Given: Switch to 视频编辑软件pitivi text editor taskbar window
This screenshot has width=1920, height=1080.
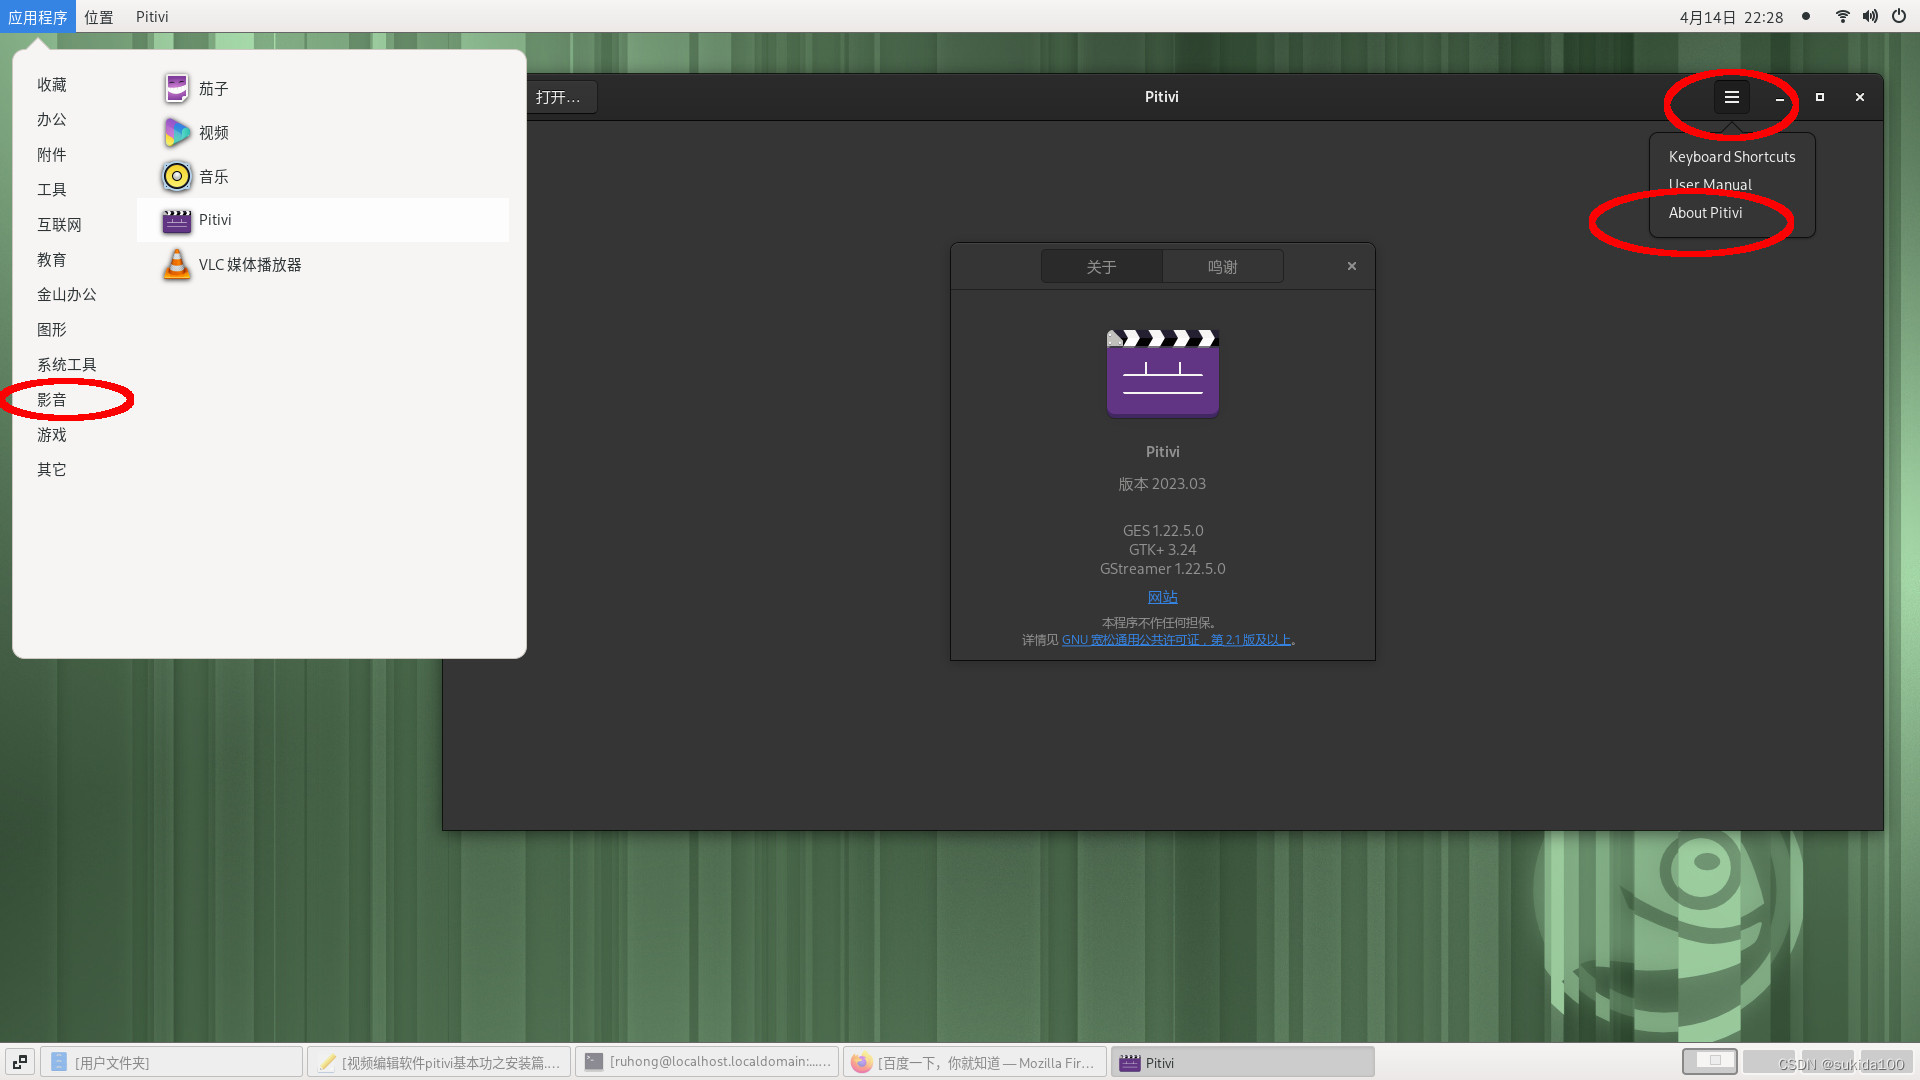Looking at the screenshot, I should (x=439, y=1062).
